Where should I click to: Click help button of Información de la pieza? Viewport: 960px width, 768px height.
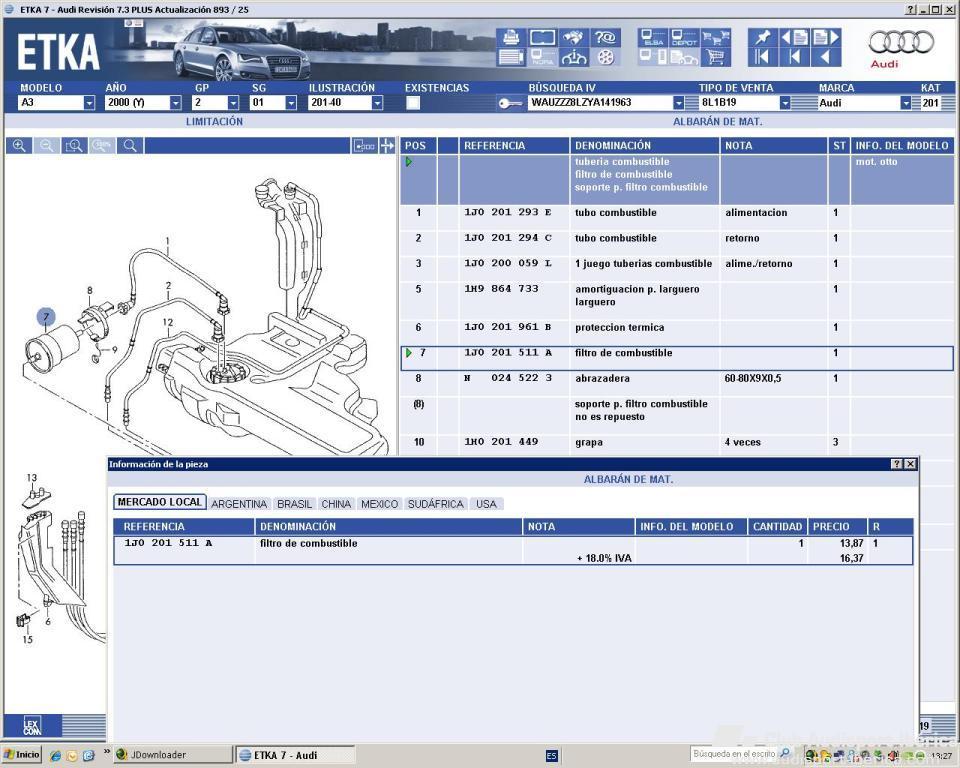click(x=897, y=464)
